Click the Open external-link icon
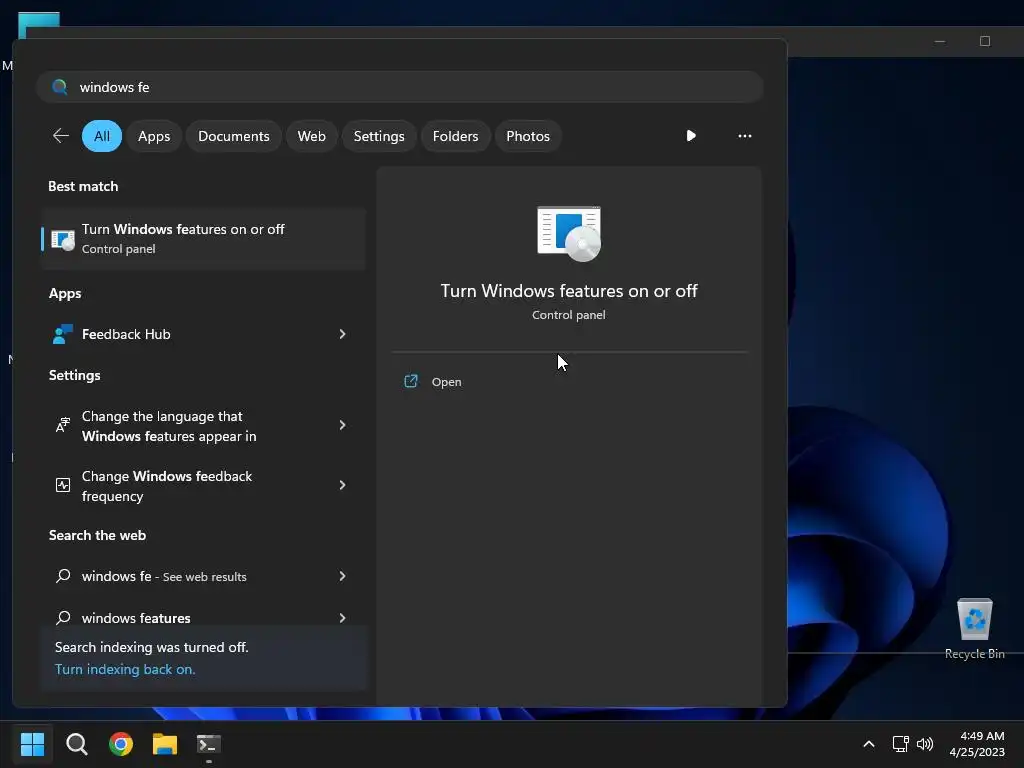The width and height of the screenshot is (1024, 768). point(411,381)
